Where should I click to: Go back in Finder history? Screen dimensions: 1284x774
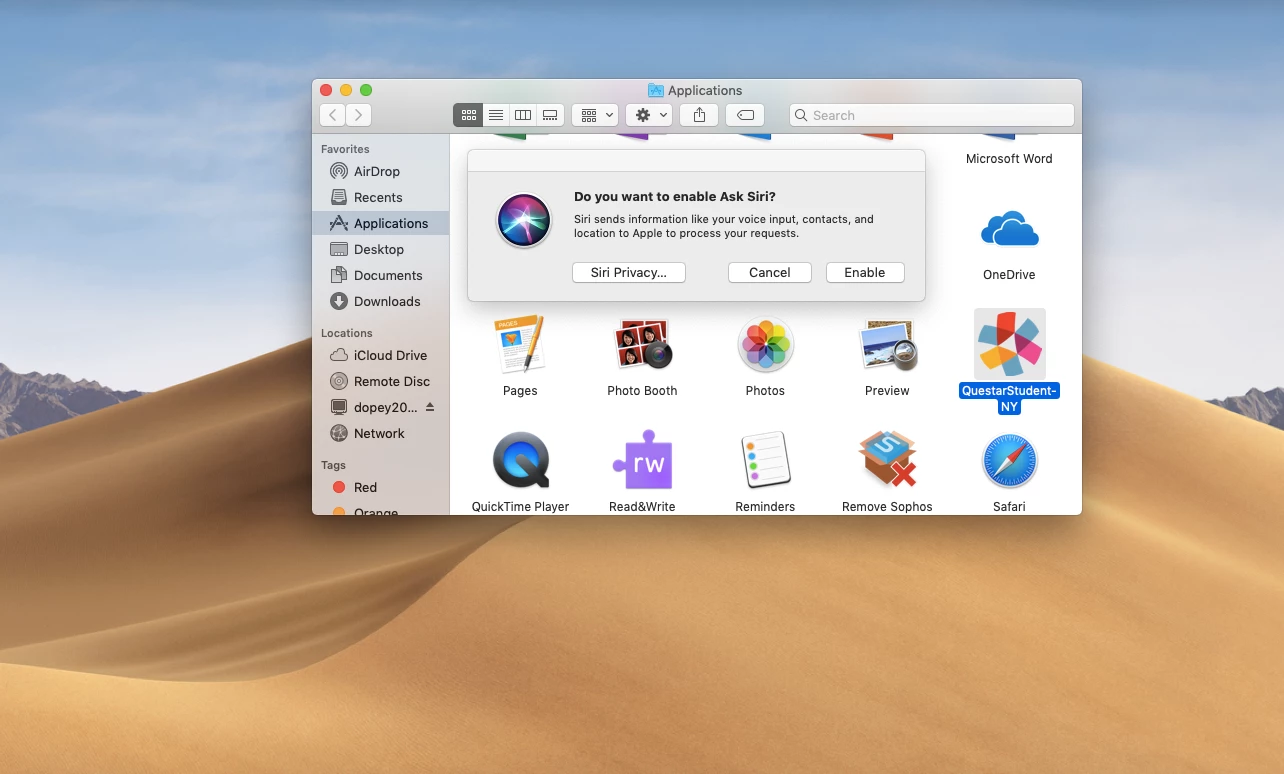click(x=332, y=115)
